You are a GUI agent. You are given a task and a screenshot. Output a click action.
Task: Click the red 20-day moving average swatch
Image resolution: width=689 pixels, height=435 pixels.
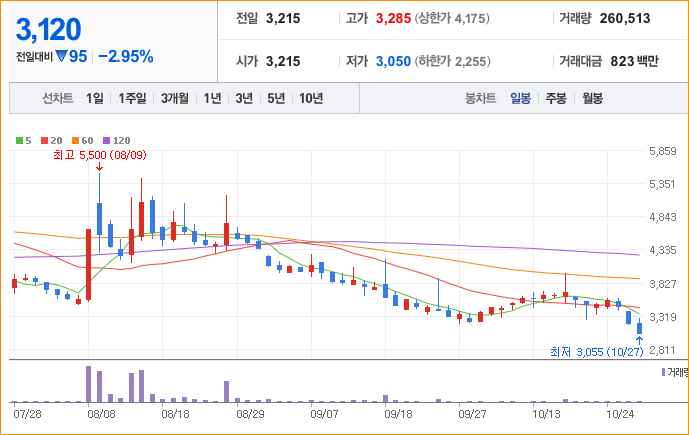pos(44,141)
